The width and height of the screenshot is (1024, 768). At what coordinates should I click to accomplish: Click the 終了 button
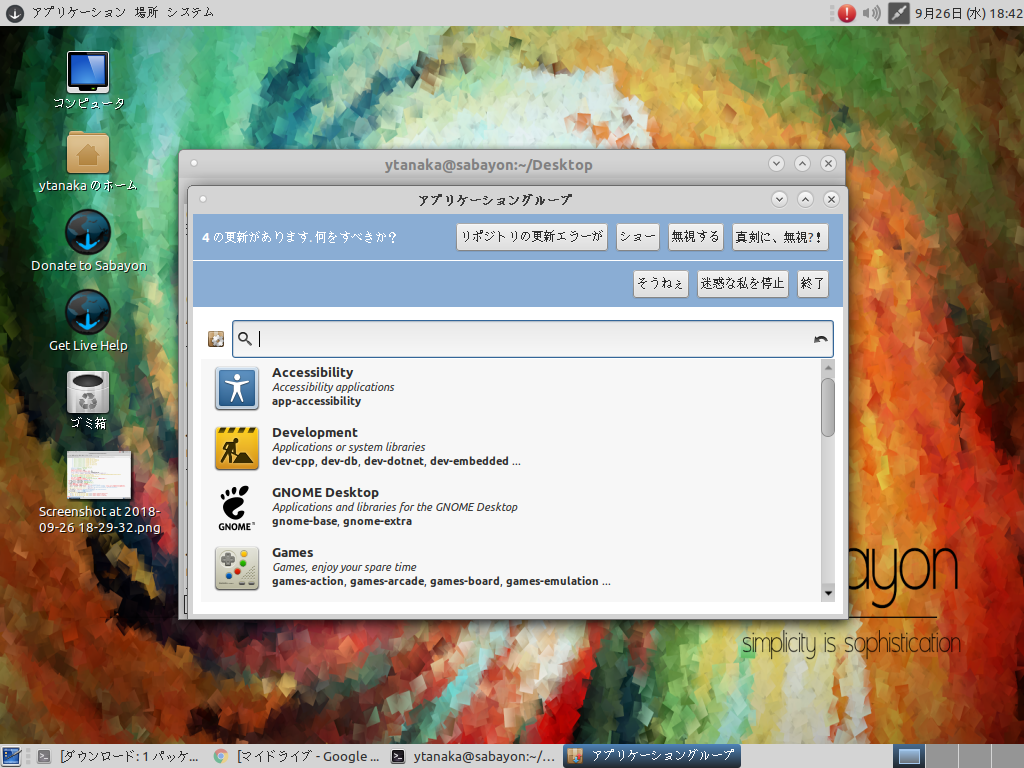[x=812, y=283]
